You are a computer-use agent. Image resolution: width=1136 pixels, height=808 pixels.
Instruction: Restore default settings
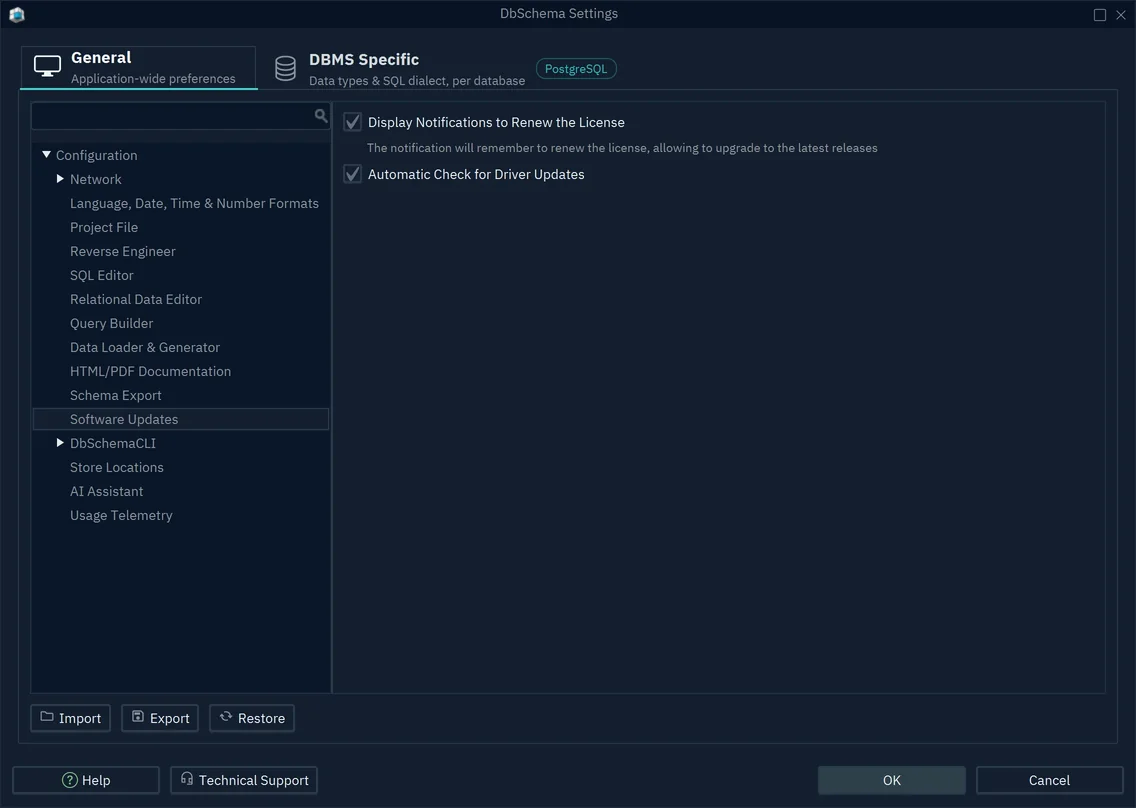[x=252, y=718]
